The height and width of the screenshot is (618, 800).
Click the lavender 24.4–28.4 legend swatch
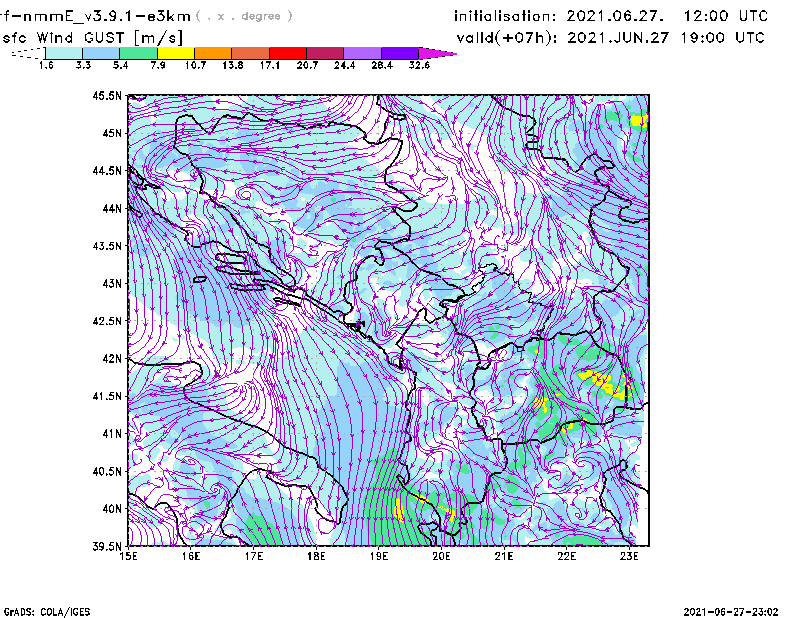363,53
